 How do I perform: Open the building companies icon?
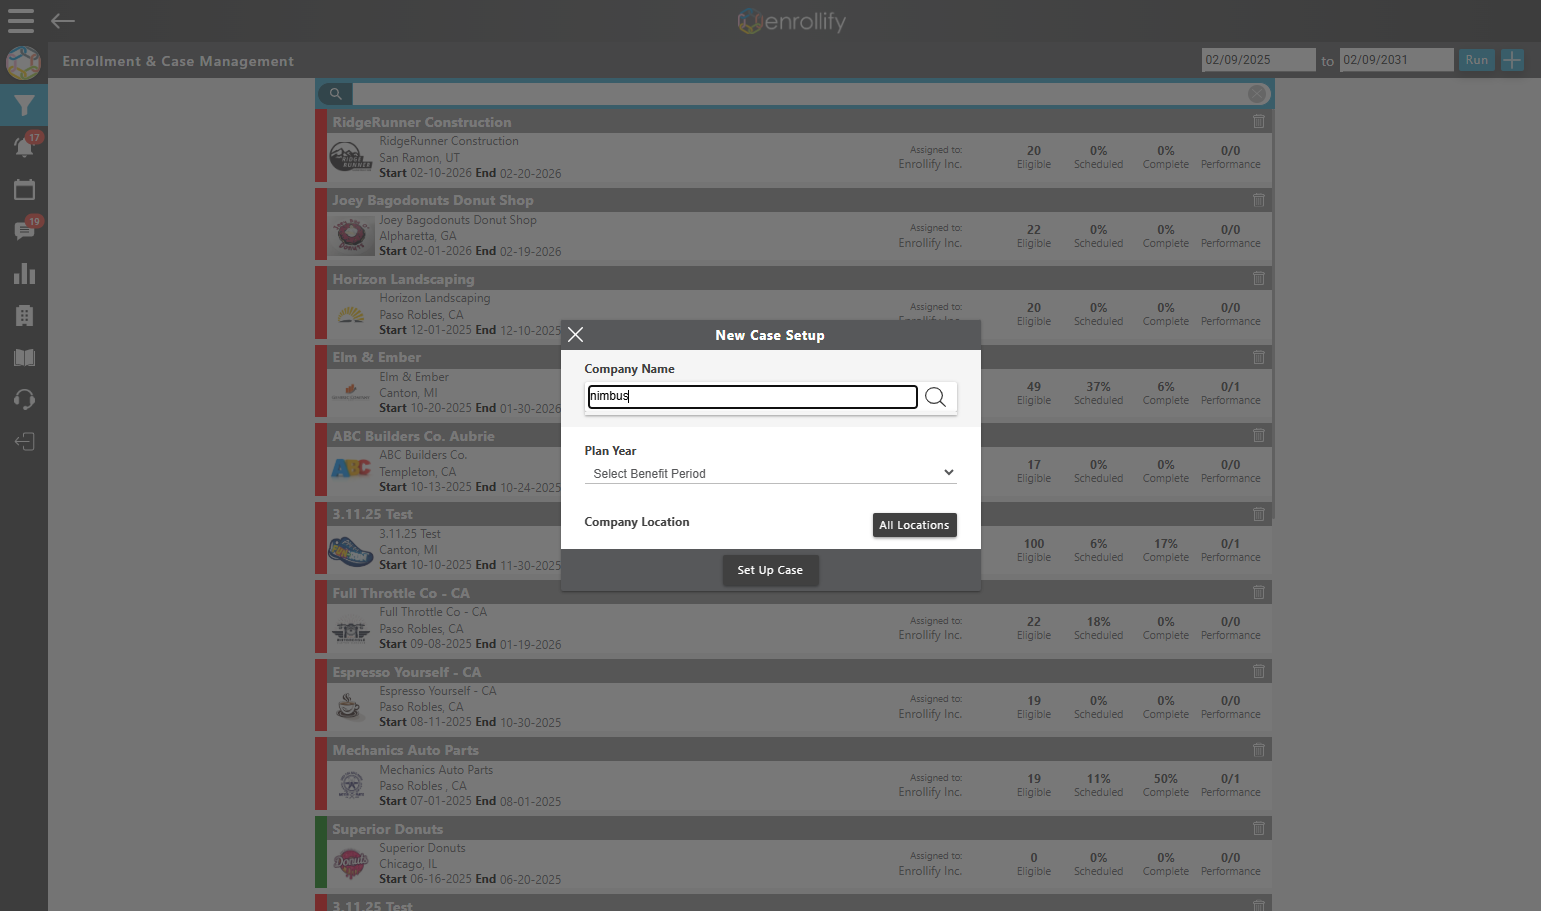[24, 315]
